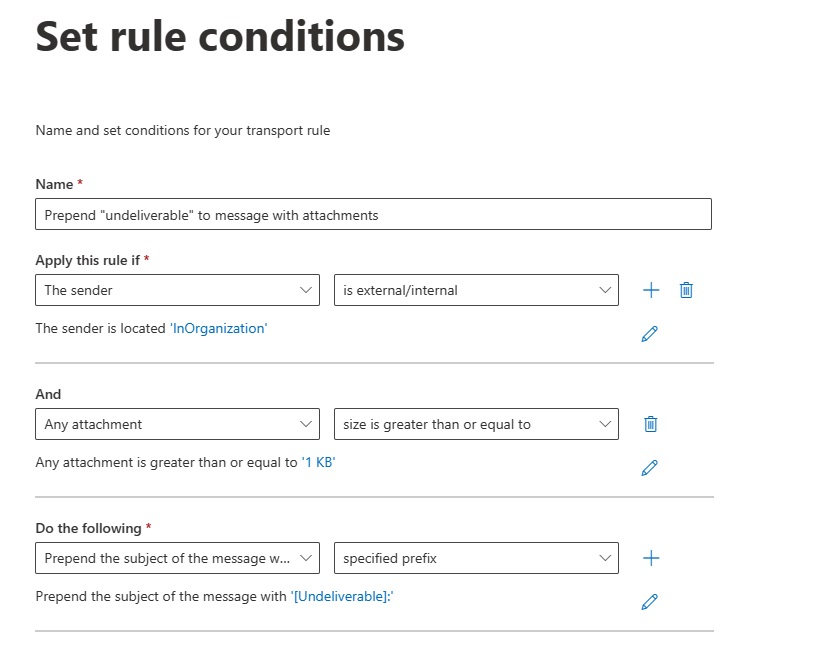Remove the Any attachment condition via trash icon
Image resolution: width=813 pixels, height=648 pixels.
coord(651,424)
